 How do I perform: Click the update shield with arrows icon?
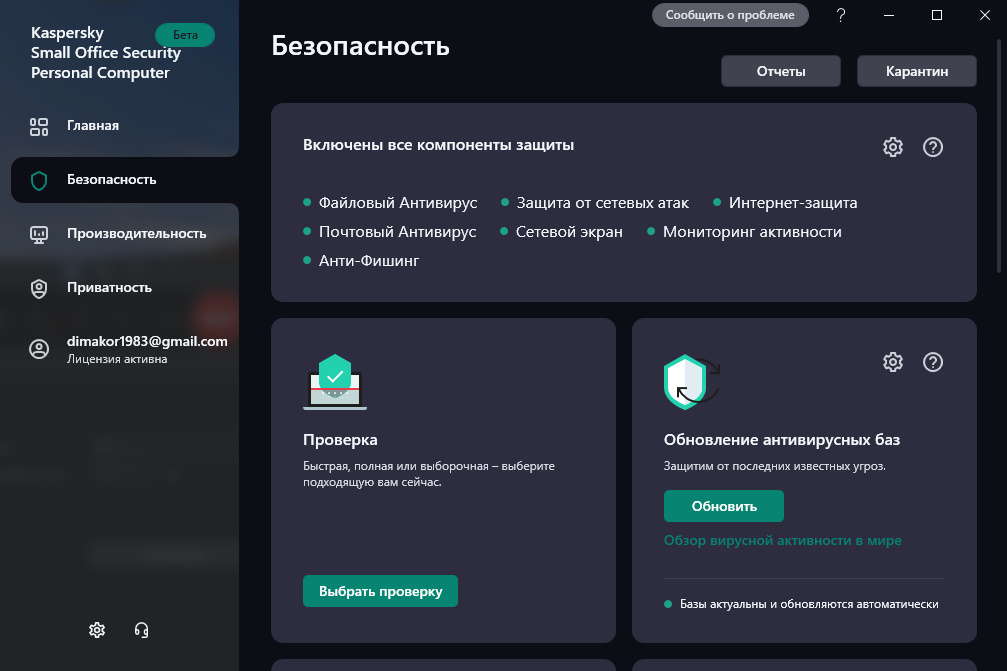pos(692,382)
